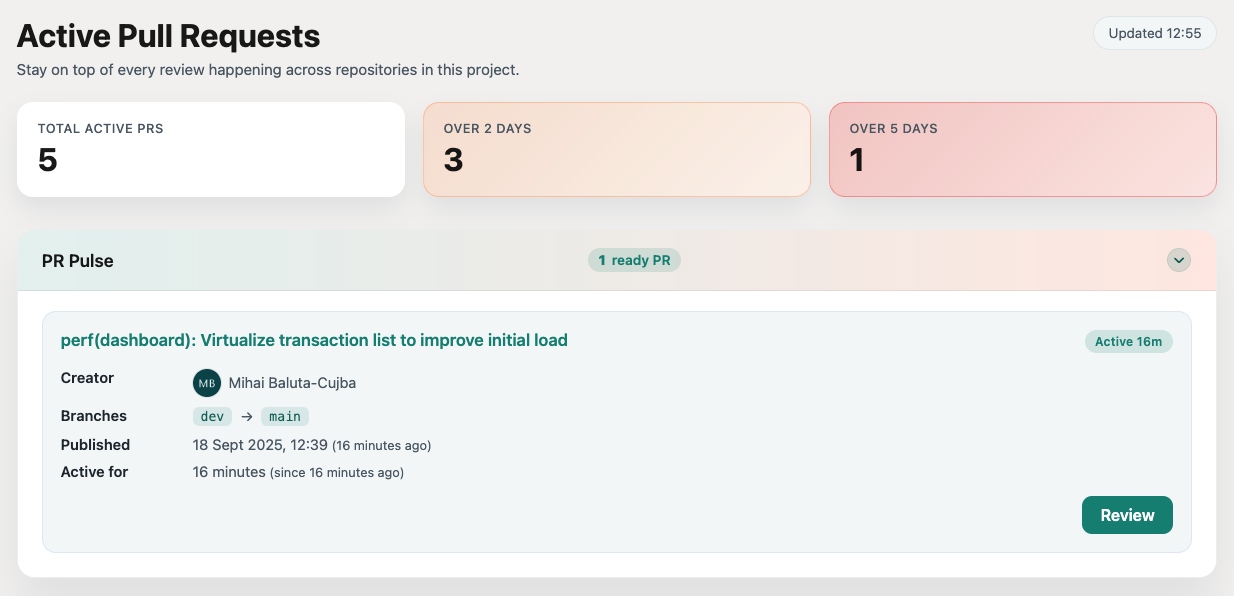1234x596 pixels.
Task: Filter by the Over 2 Days card
Action: click(616, 149)
